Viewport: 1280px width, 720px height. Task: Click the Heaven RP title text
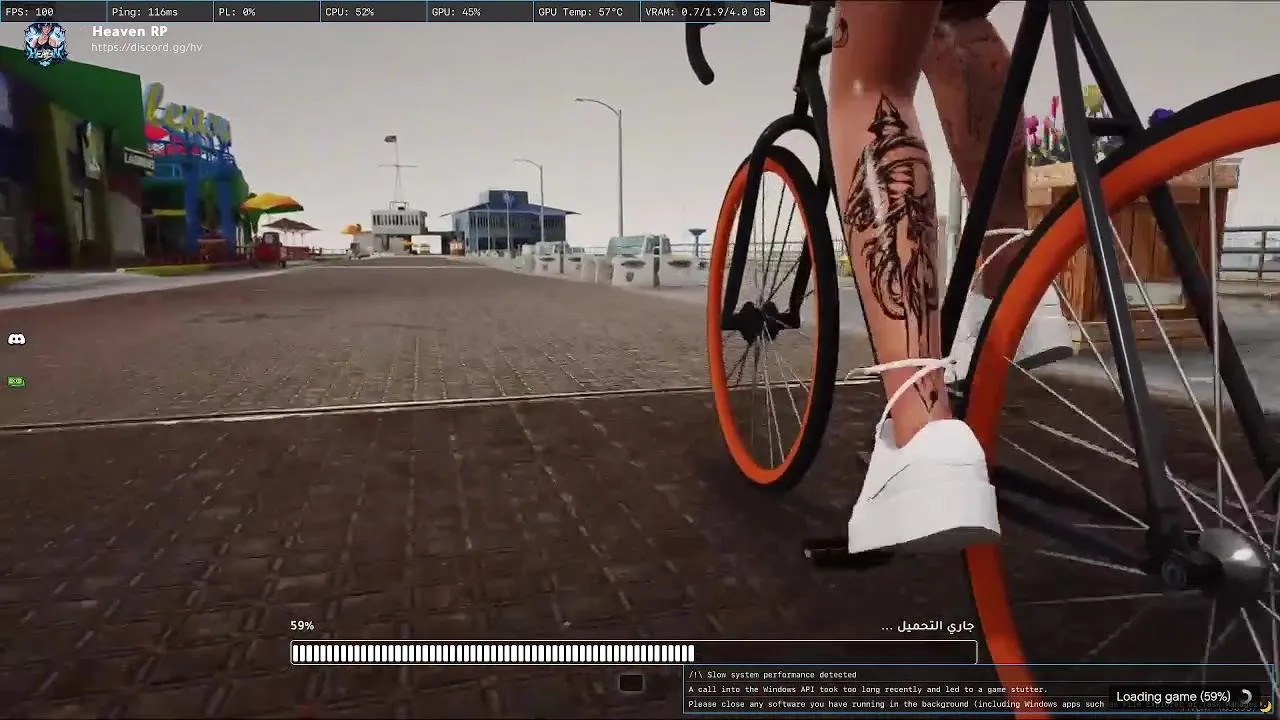point(130,31)
